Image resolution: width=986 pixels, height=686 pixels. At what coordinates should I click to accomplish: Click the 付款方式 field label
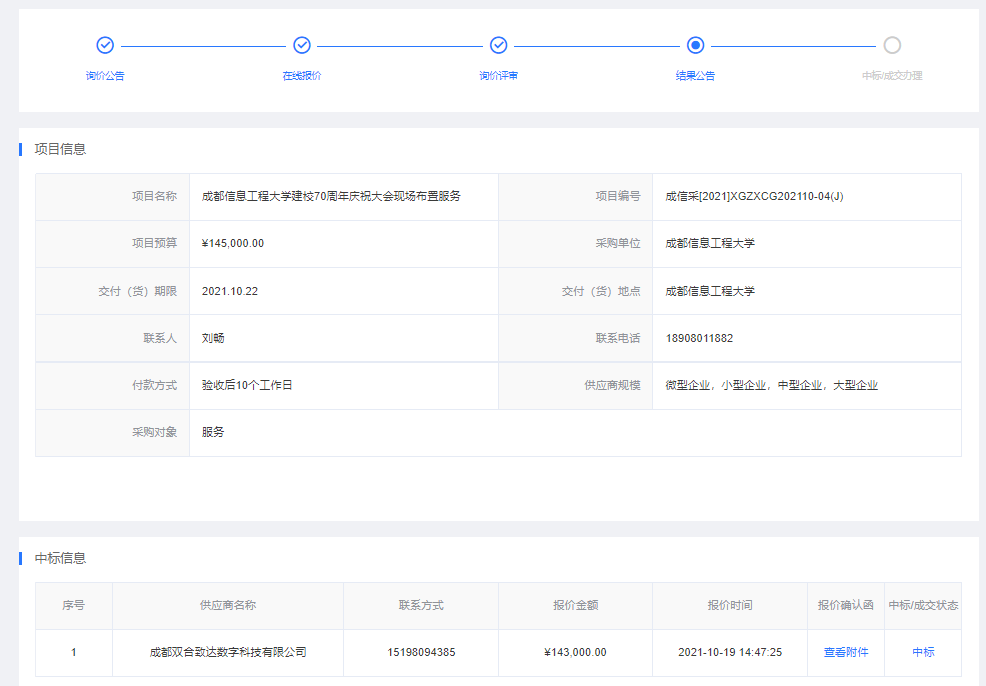[x=155, y=385]
